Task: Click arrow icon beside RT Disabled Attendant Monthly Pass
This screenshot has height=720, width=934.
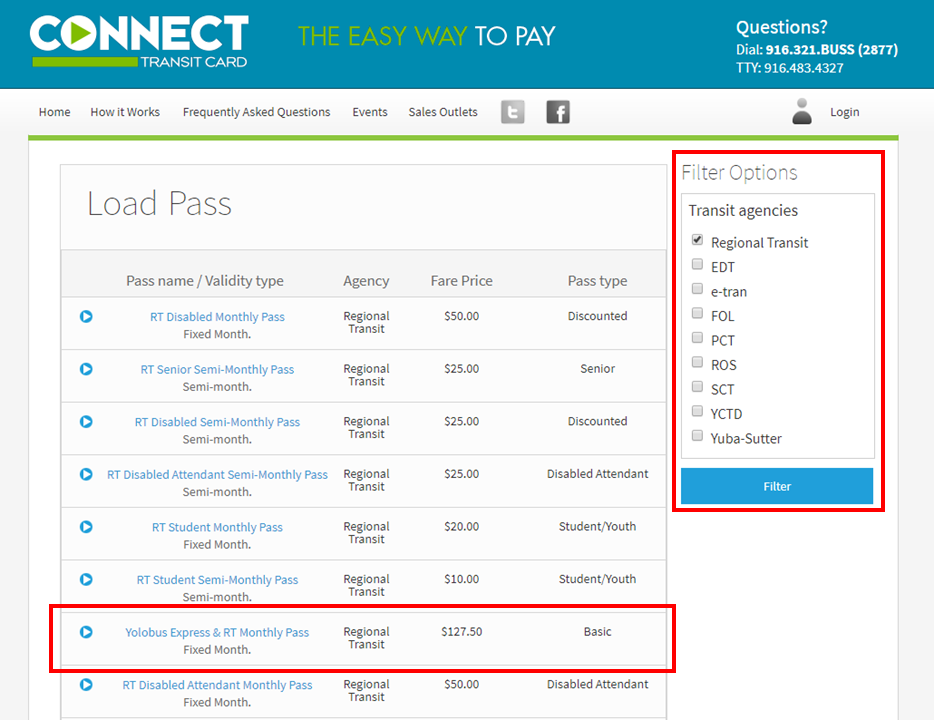Action: 86,685
